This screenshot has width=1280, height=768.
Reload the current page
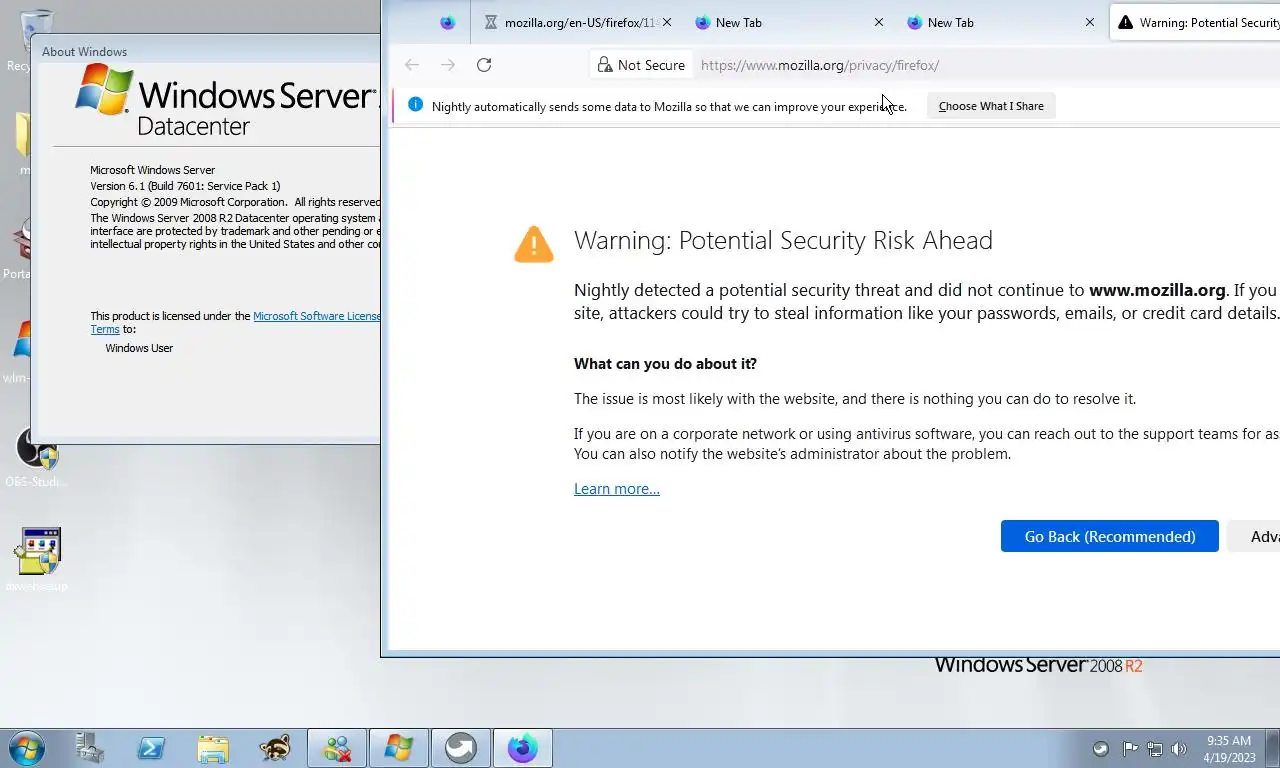[x=484, y=65]
